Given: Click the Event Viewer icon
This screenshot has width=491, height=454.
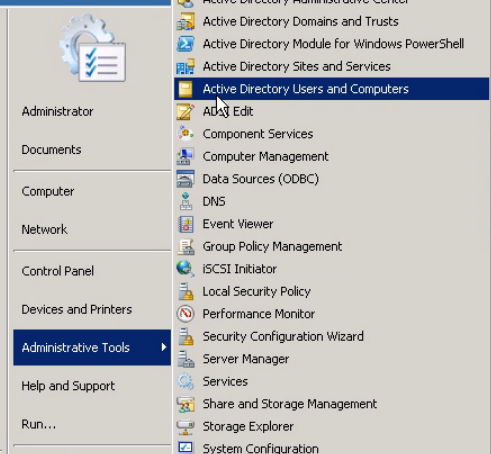Looking at the screenshot, I should 186,224.
